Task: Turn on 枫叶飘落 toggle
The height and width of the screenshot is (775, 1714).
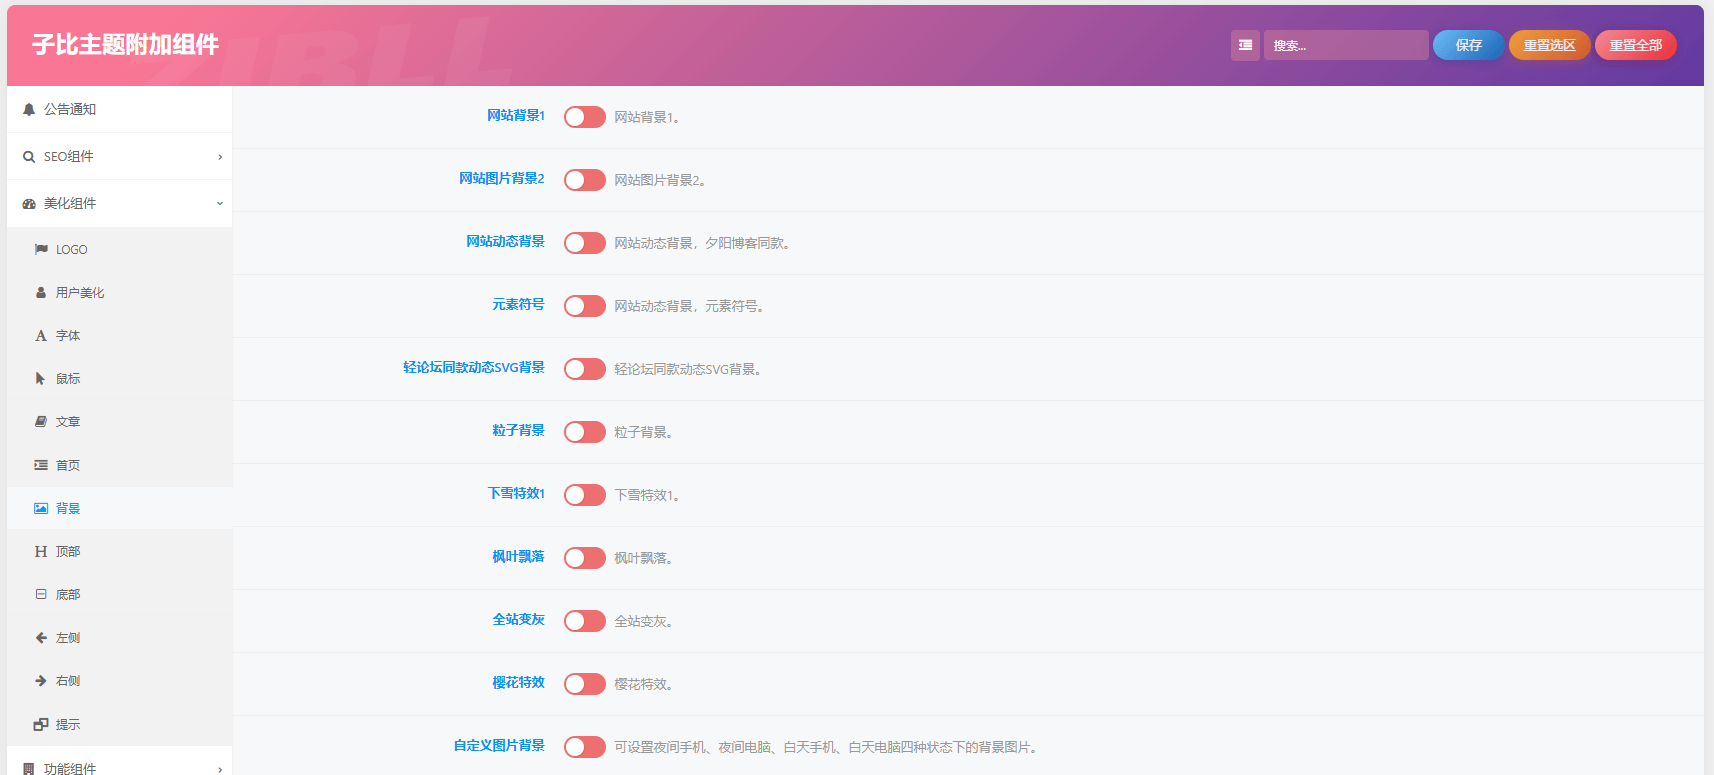Action: pyautogui.click(x=585, y=558)
